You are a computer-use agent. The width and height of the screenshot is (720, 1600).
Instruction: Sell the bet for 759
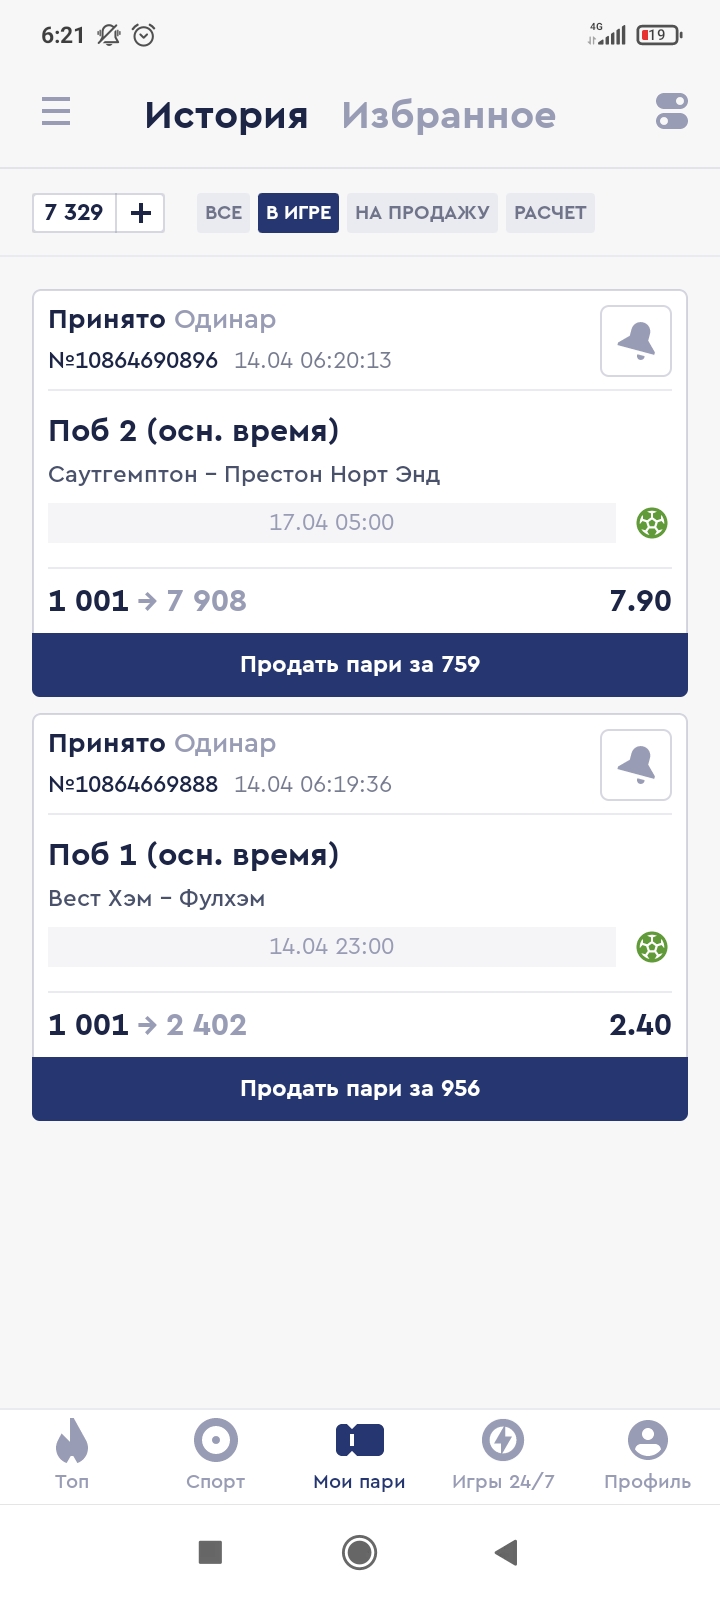coord(360,665)
